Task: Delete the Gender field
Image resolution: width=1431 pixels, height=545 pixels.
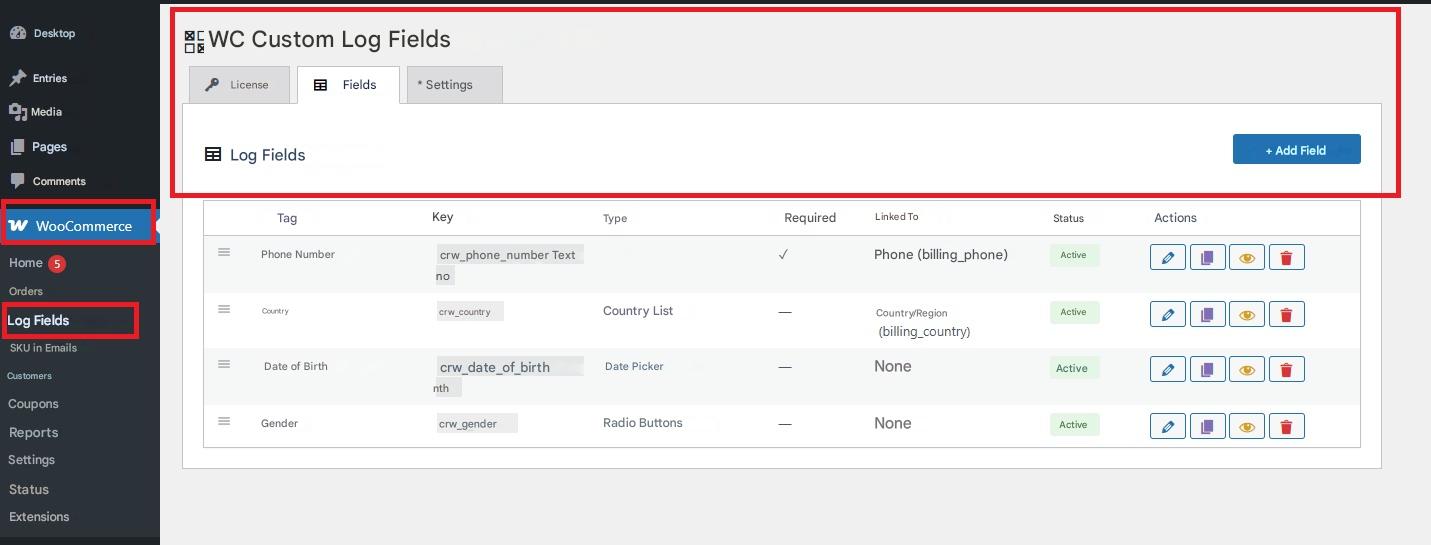Action: [1286, 427]
